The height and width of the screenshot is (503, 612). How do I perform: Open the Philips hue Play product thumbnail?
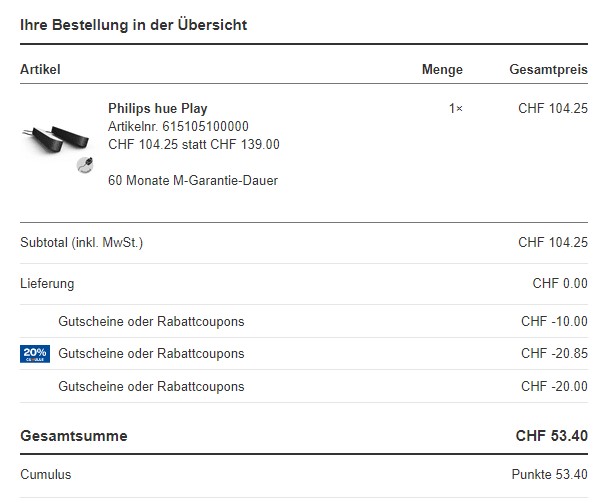pos(55,141)
